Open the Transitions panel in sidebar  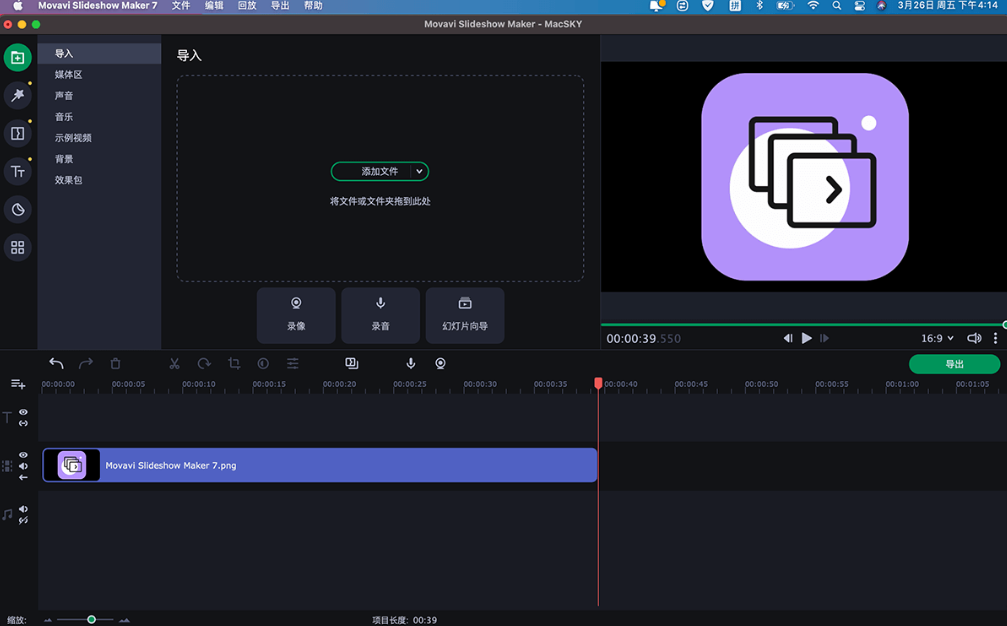pos(17,133)
